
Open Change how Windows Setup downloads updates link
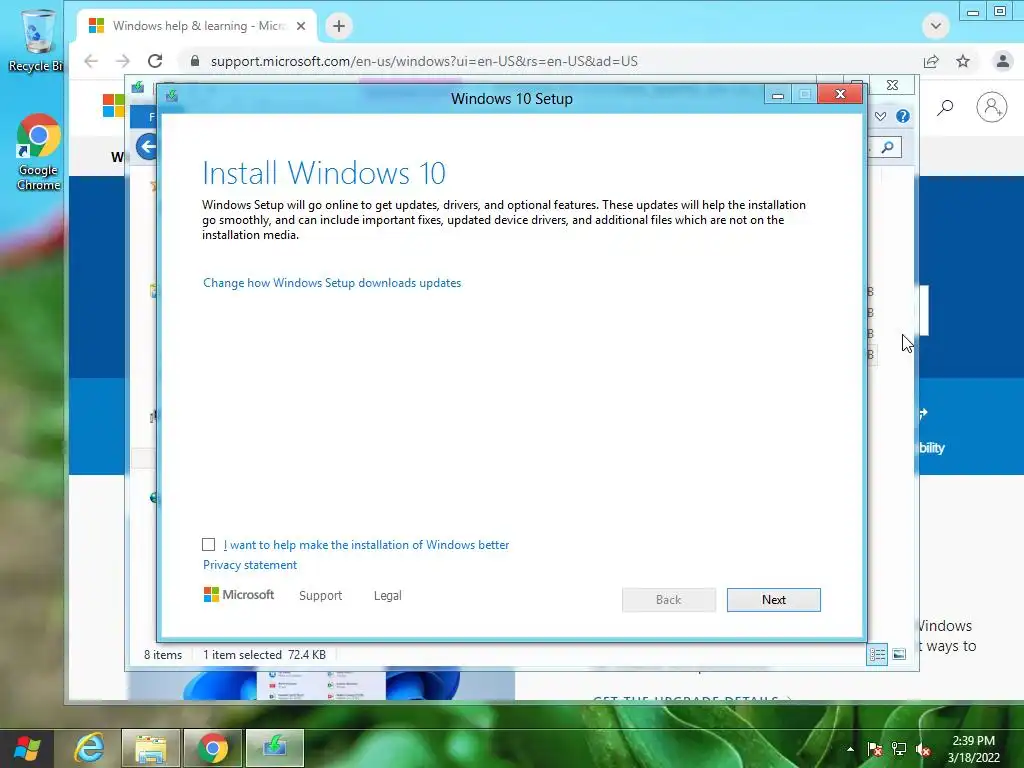(332, 283)
